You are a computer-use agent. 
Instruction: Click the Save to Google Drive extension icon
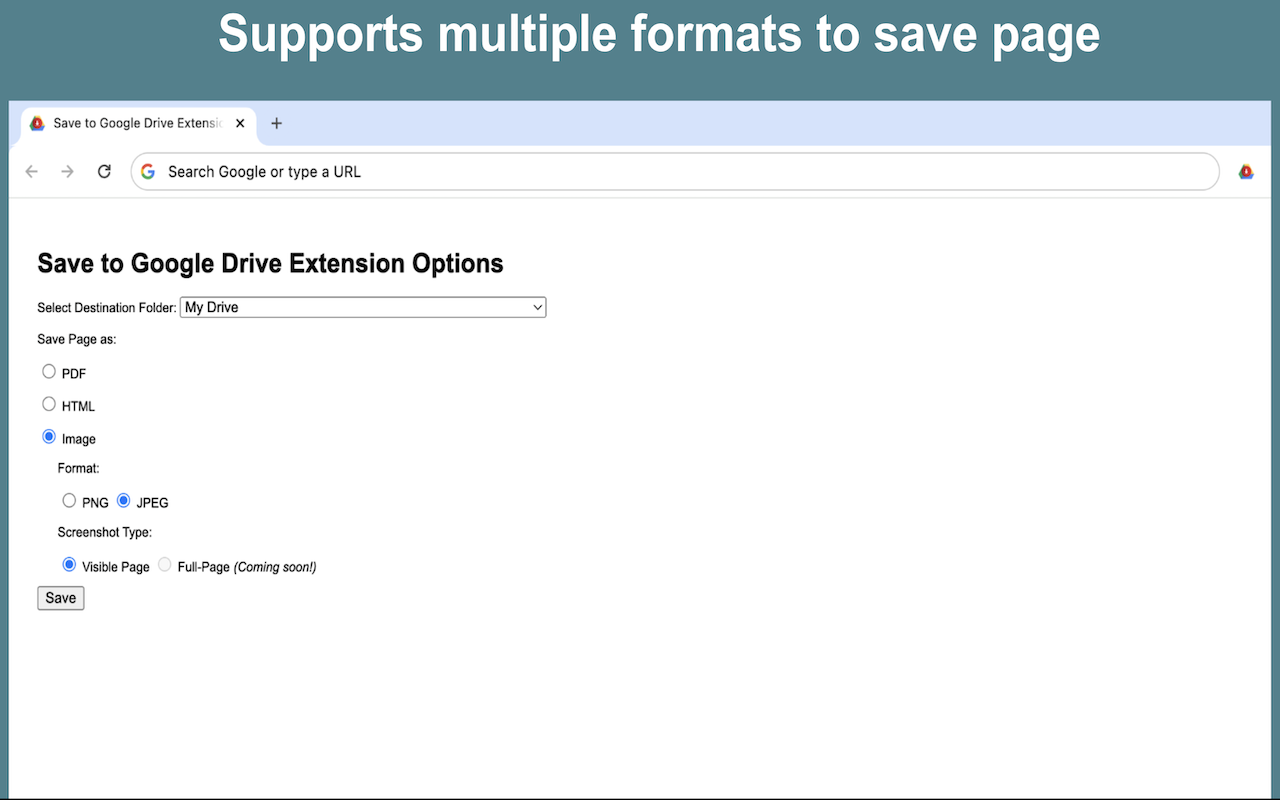[x=1246, y=172]
